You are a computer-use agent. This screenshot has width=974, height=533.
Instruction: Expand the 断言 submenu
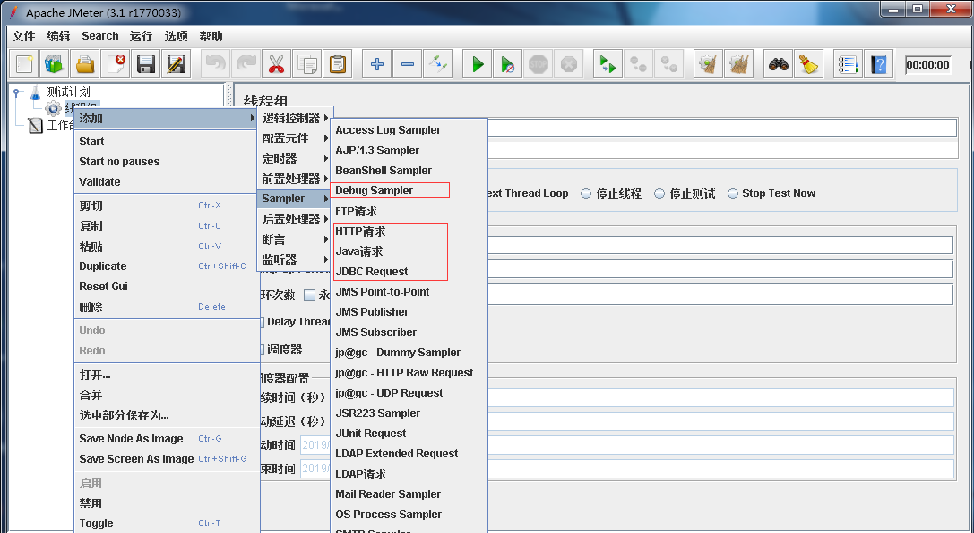click(294, 239)
